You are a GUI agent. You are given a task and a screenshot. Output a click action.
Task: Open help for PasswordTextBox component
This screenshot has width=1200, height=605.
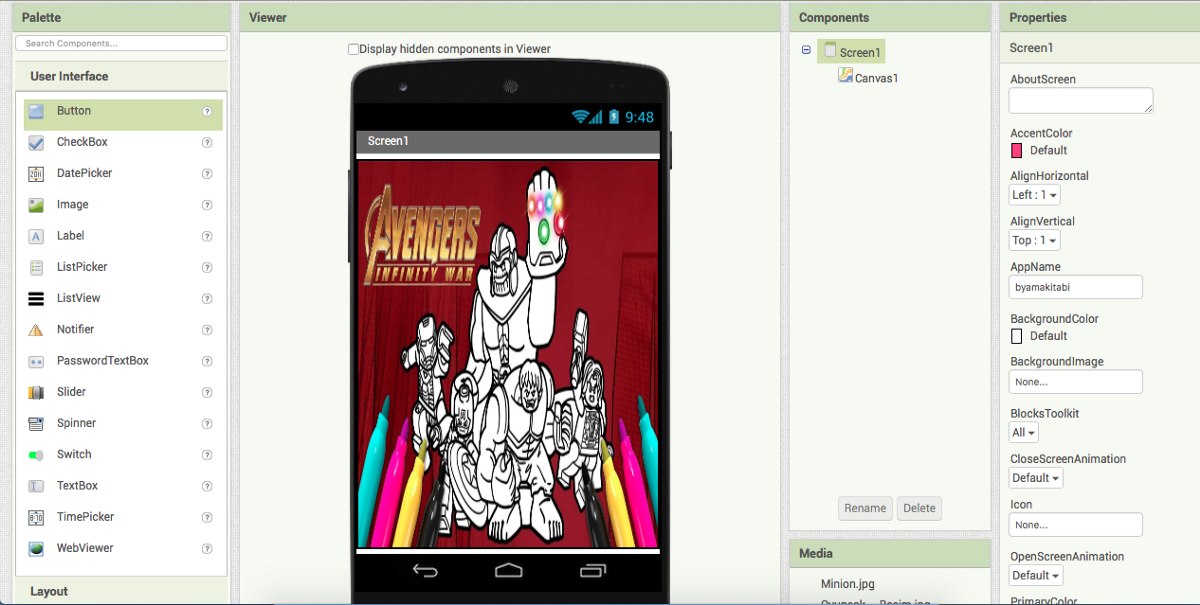coord(207,361)
